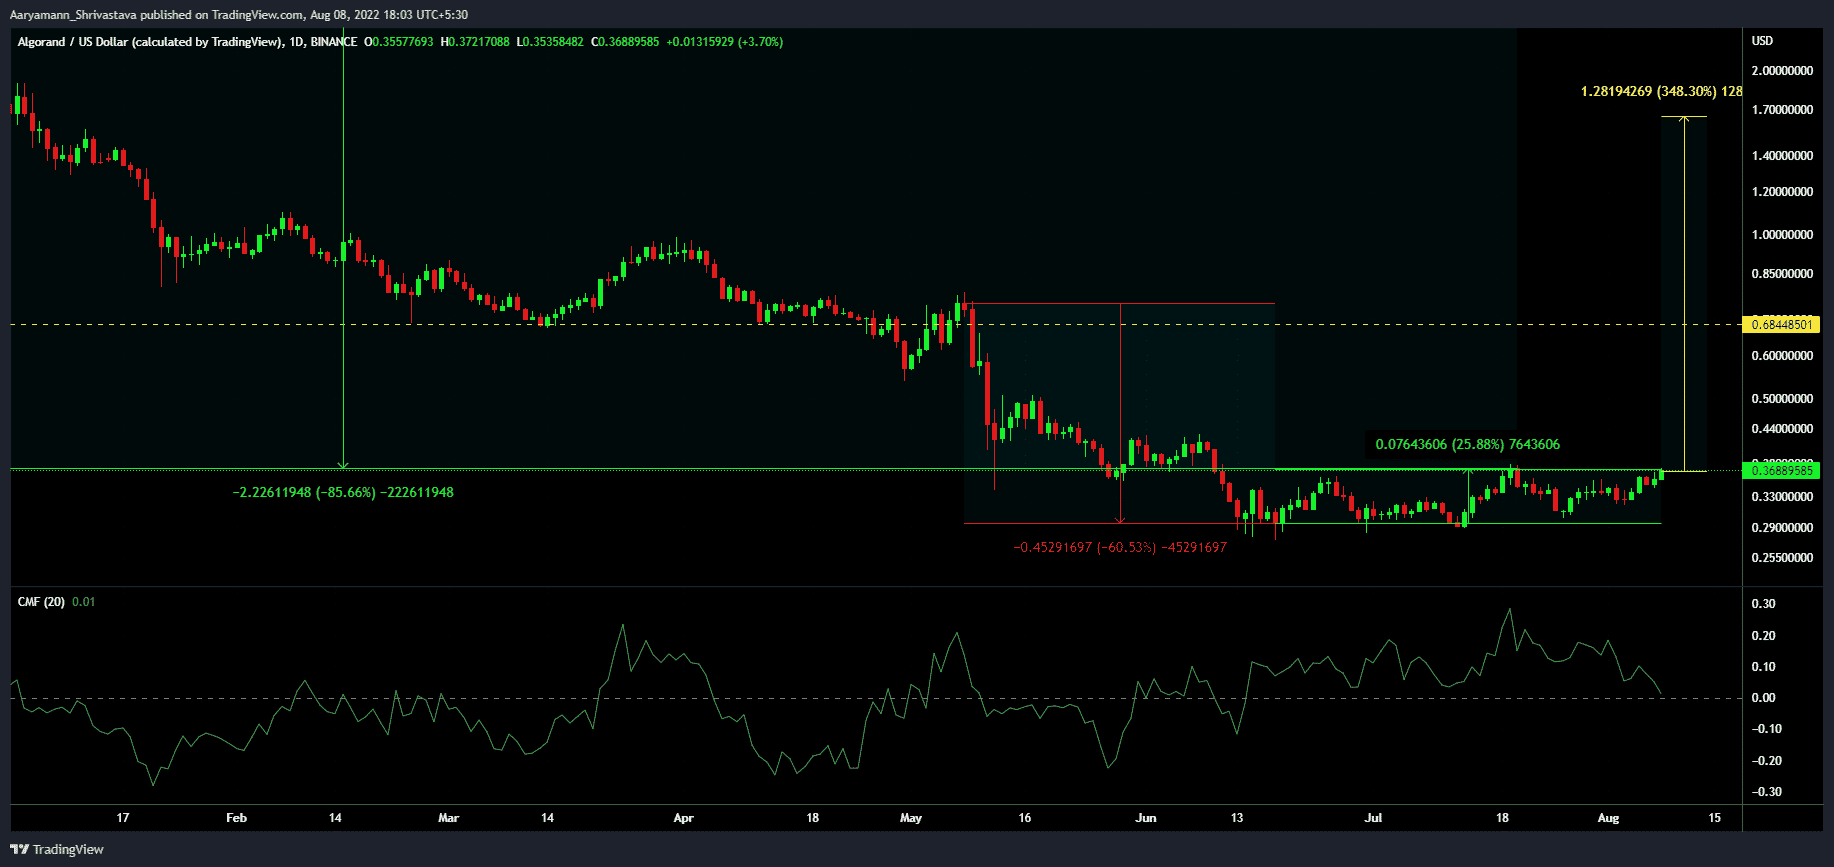Click the May date on time axis
The width and height of the screenshot is (1834, 867).
(x=911, y=818)
